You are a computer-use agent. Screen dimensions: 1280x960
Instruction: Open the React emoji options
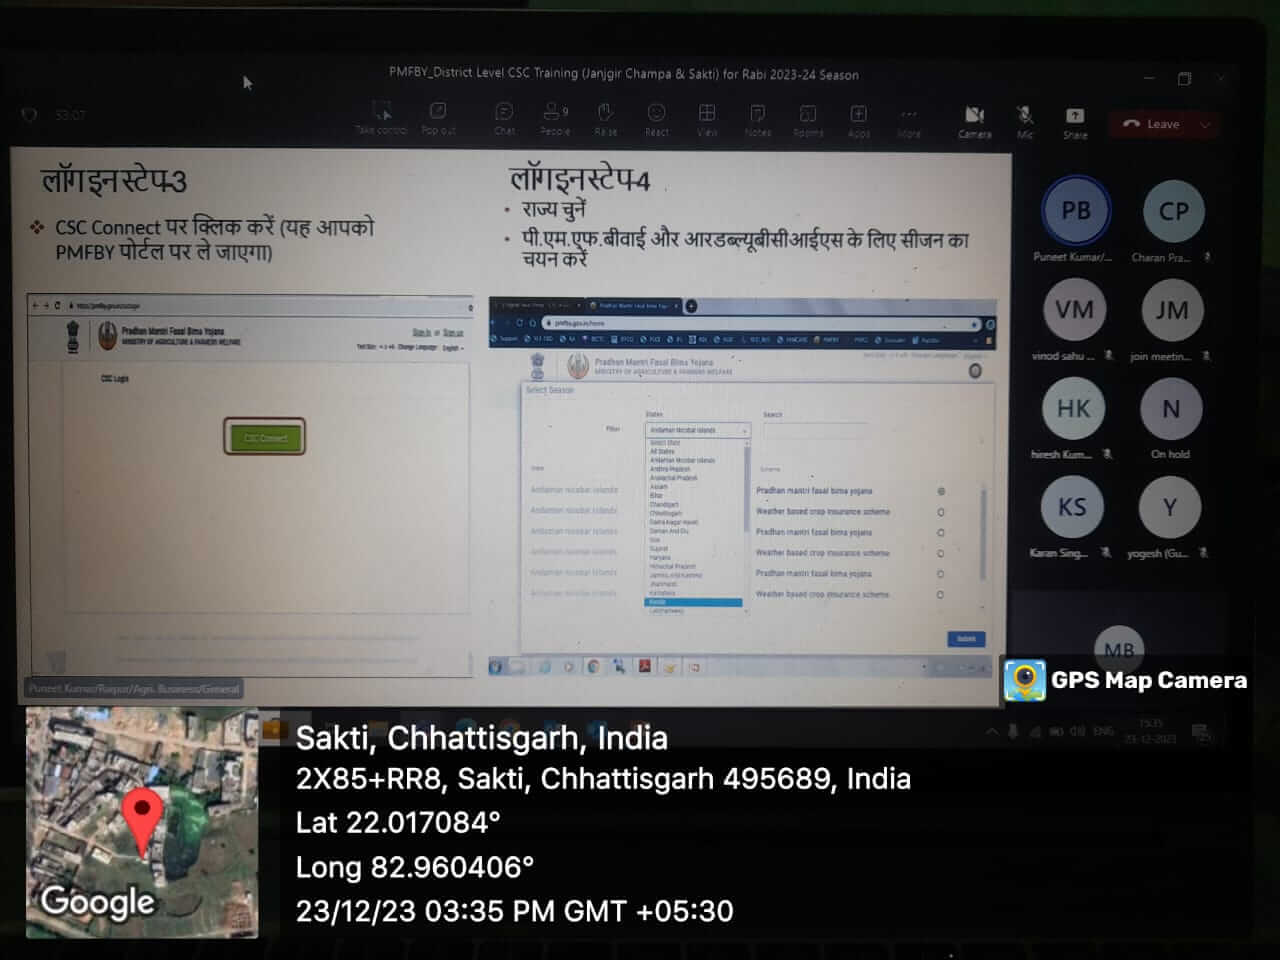pyautogui.click(x=656, y=117)
